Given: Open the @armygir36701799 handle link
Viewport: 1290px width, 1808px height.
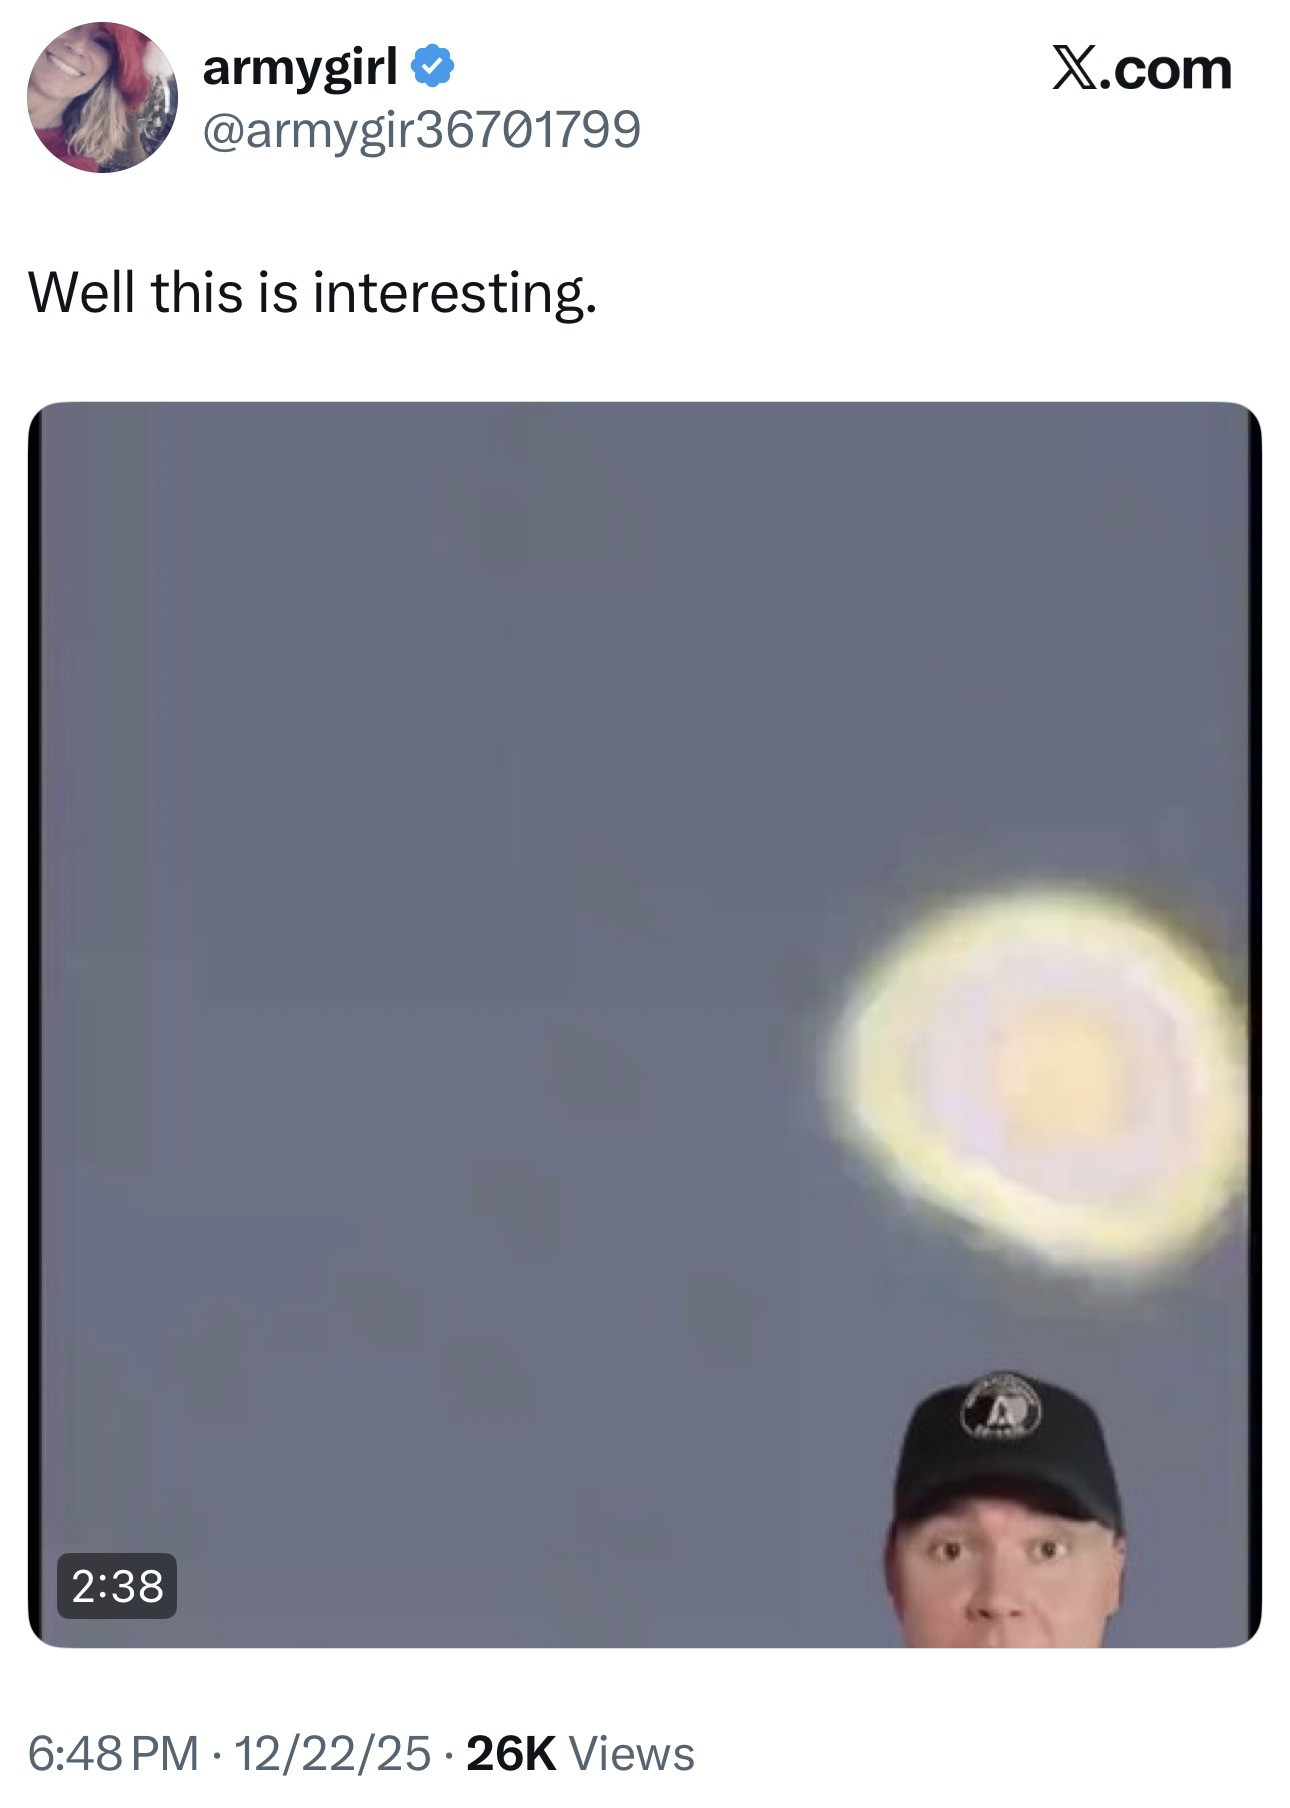Looking at the screenshot, I should (421, 129).
